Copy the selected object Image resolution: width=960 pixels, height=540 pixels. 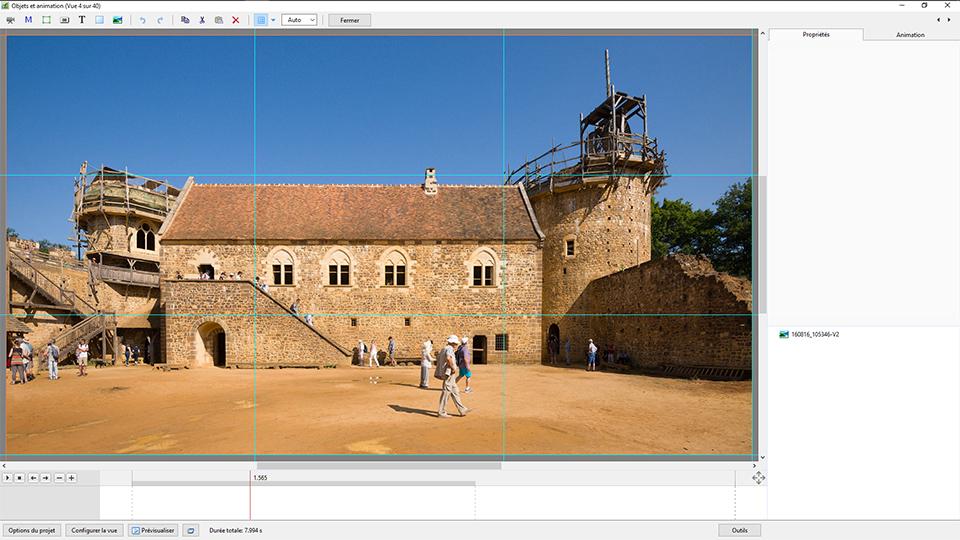click(x=185, y=20)
